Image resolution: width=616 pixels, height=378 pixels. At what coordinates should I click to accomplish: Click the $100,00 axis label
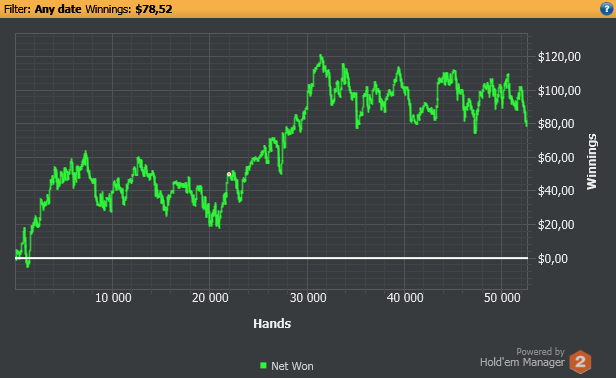pos(559,91)
